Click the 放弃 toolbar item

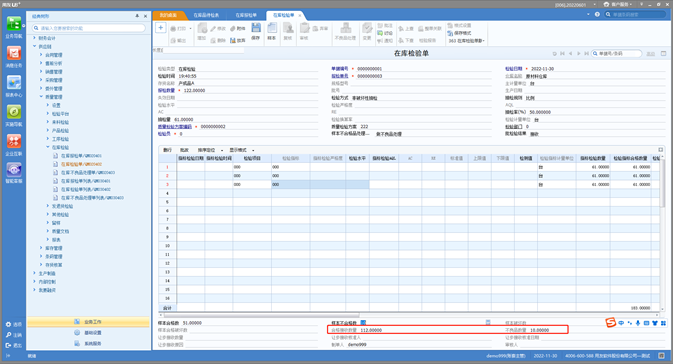pos(237,40)
